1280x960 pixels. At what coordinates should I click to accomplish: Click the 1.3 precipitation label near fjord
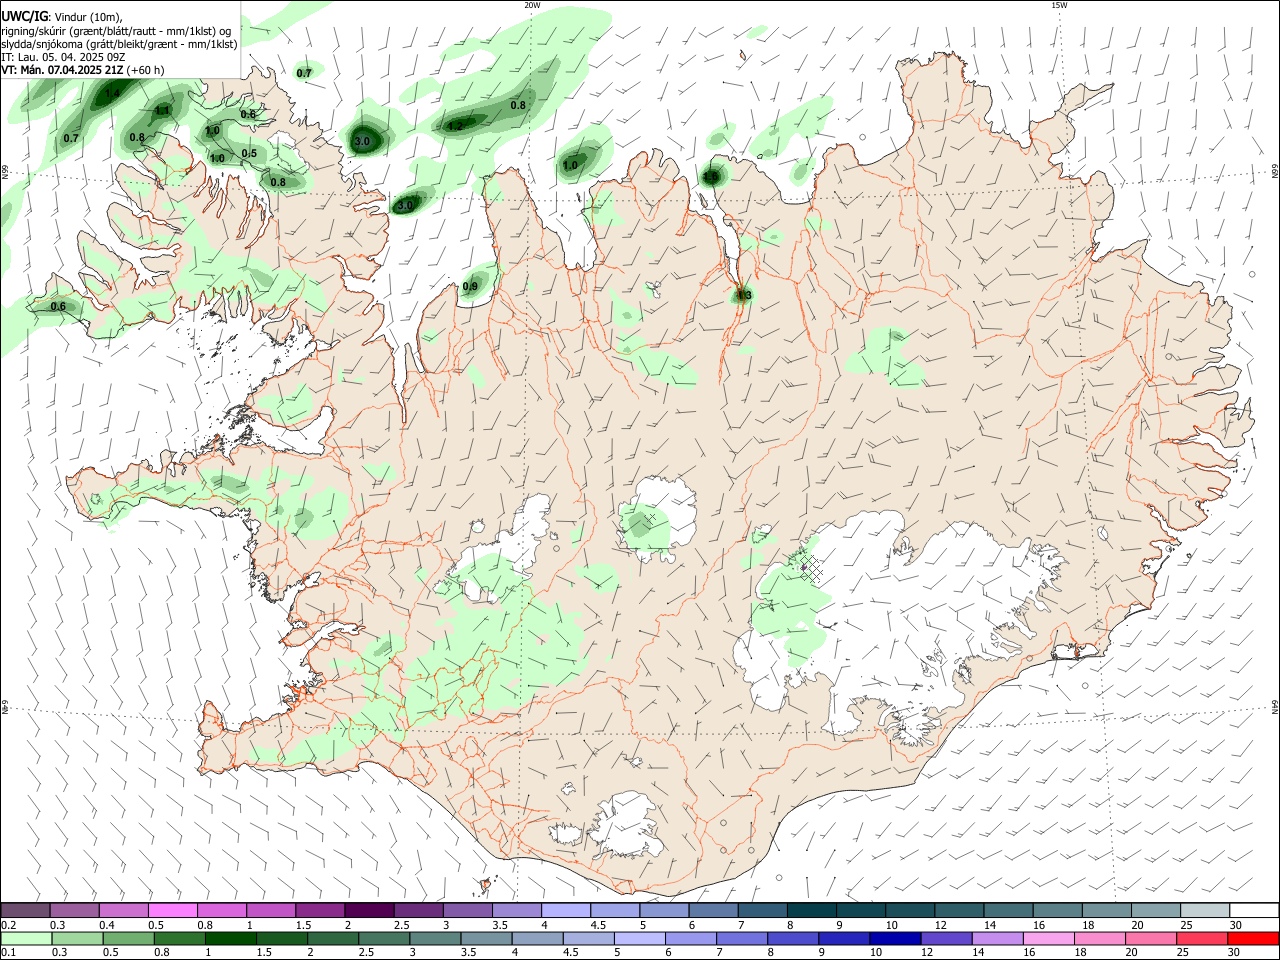coord(743,295)
